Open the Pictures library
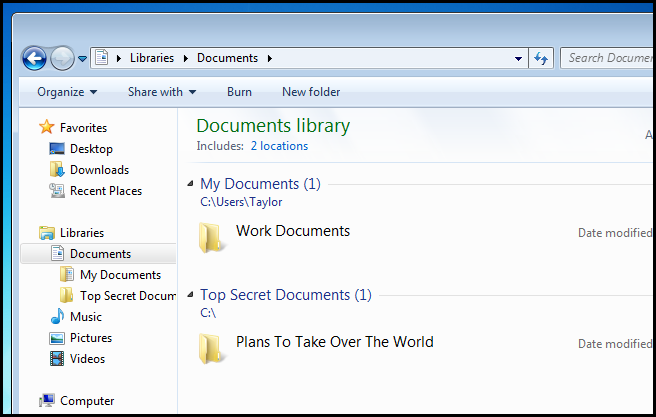This screenshot has width=656, height=417. coord(91,338)
